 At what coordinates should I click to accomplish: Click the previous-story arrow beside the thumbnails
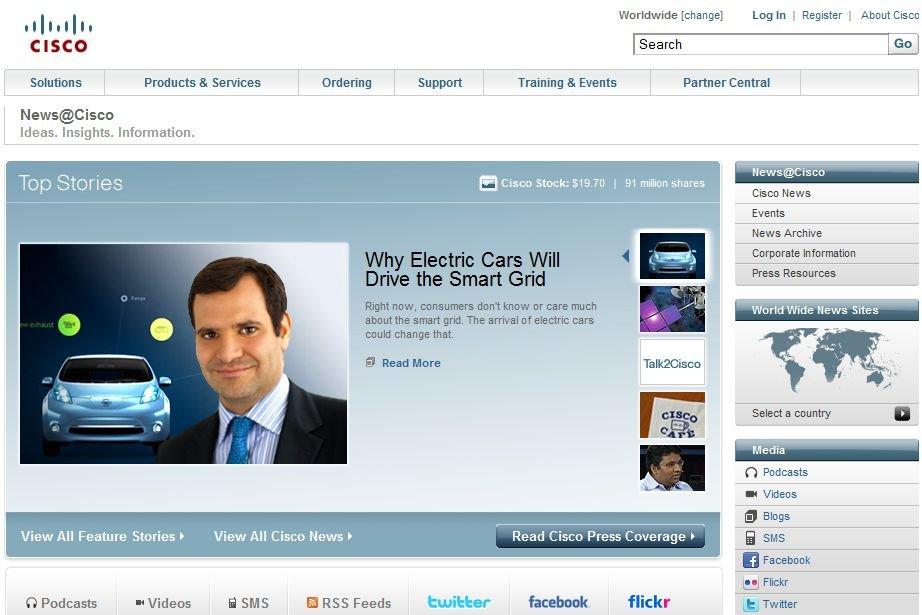coord(626,256)
